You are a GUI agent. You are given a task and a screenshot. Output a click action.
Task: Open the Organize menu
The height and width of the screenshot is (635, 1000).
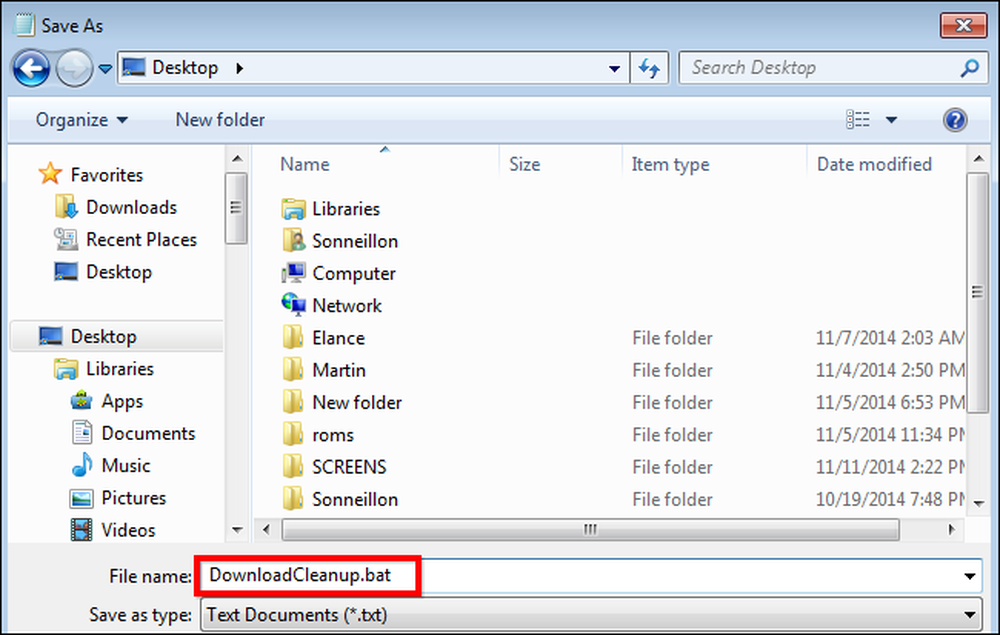pos(82,120)
